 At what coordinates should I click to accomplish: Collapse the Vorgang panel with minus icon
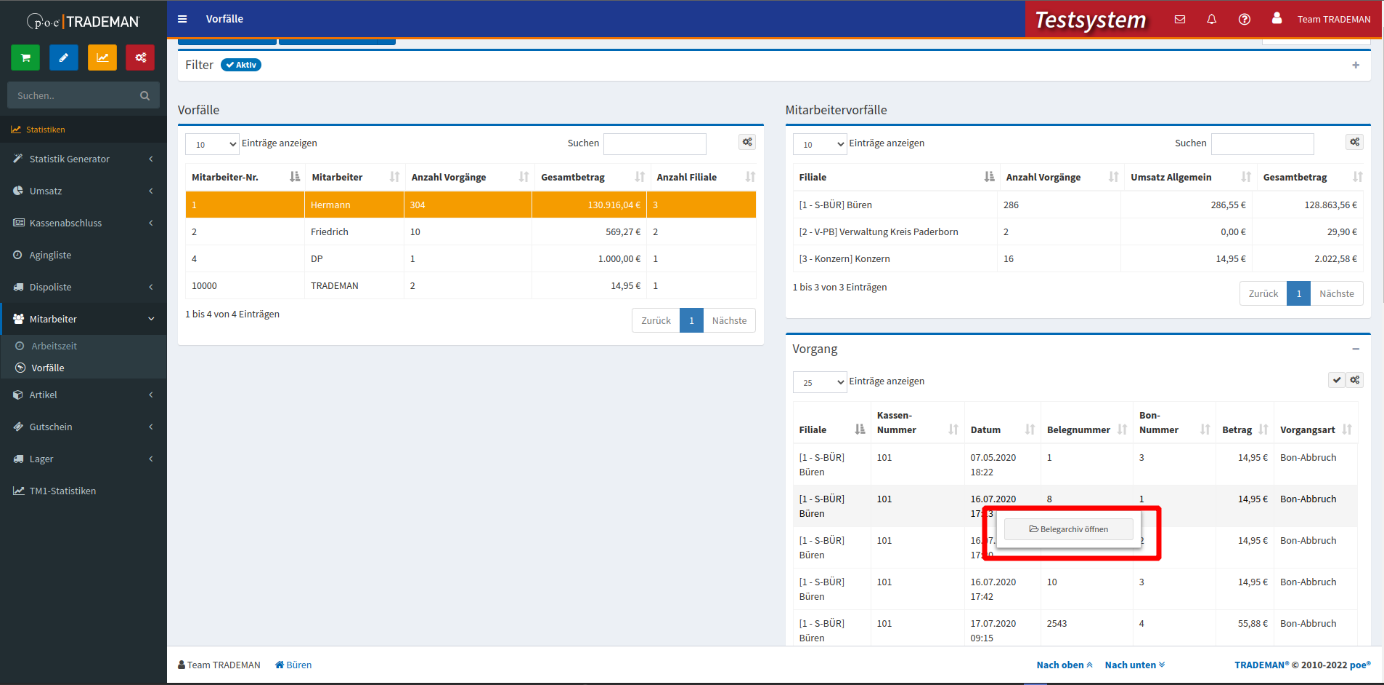tap(1356, 349)
